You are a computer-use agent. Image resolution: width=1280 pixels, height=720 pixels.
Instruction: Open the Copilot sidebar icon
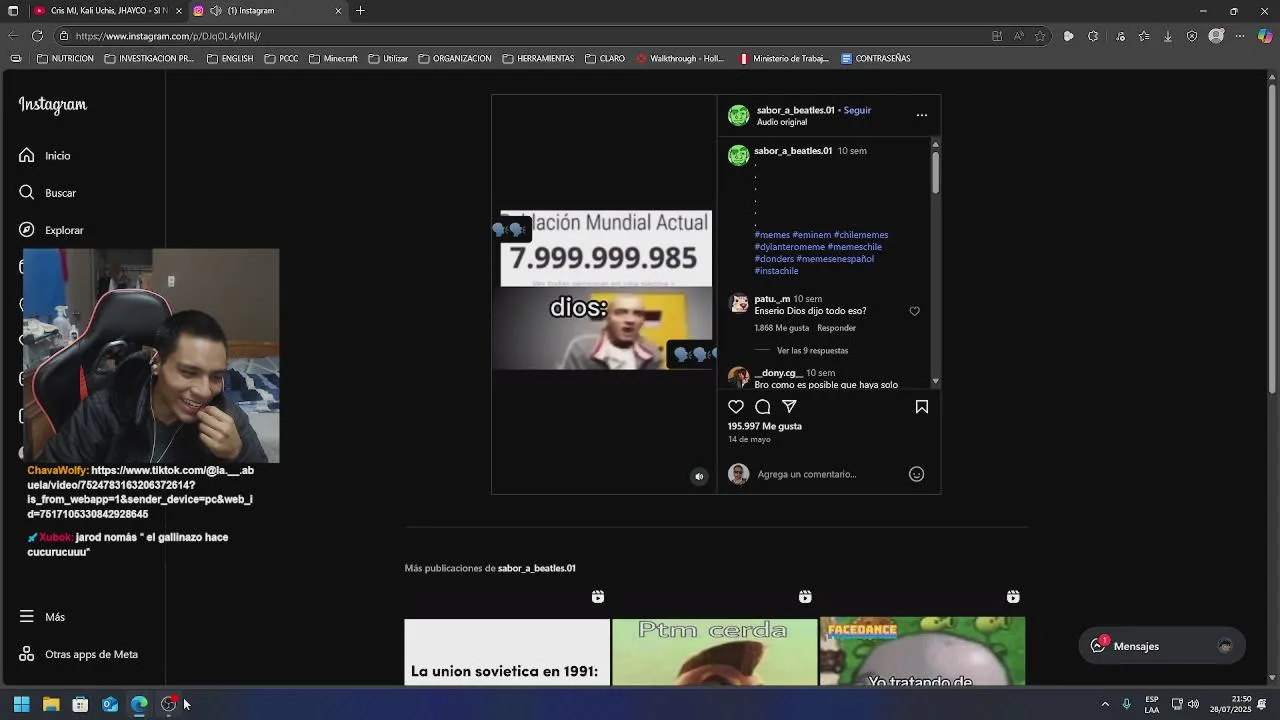pos(1265,36)
